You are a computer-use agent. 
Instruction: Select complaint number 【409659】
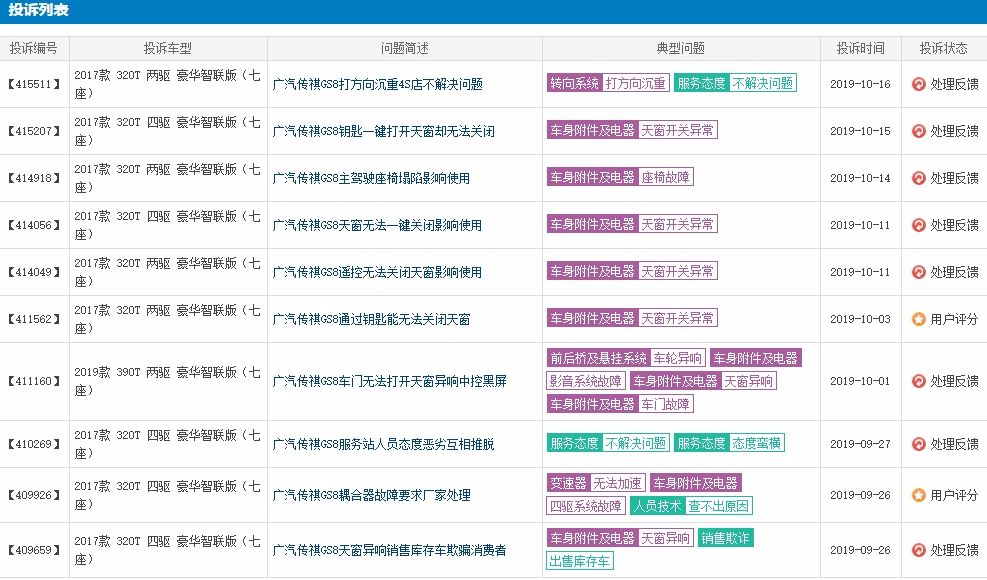click(34, 550)
